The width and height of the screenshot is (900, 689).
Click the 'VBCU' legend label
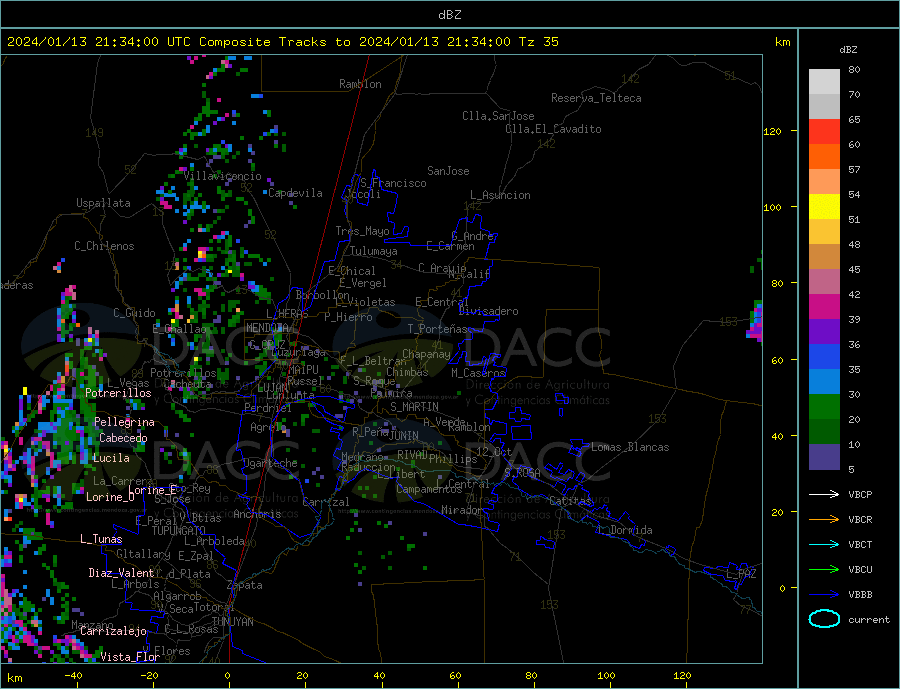[x=860, y=570]
